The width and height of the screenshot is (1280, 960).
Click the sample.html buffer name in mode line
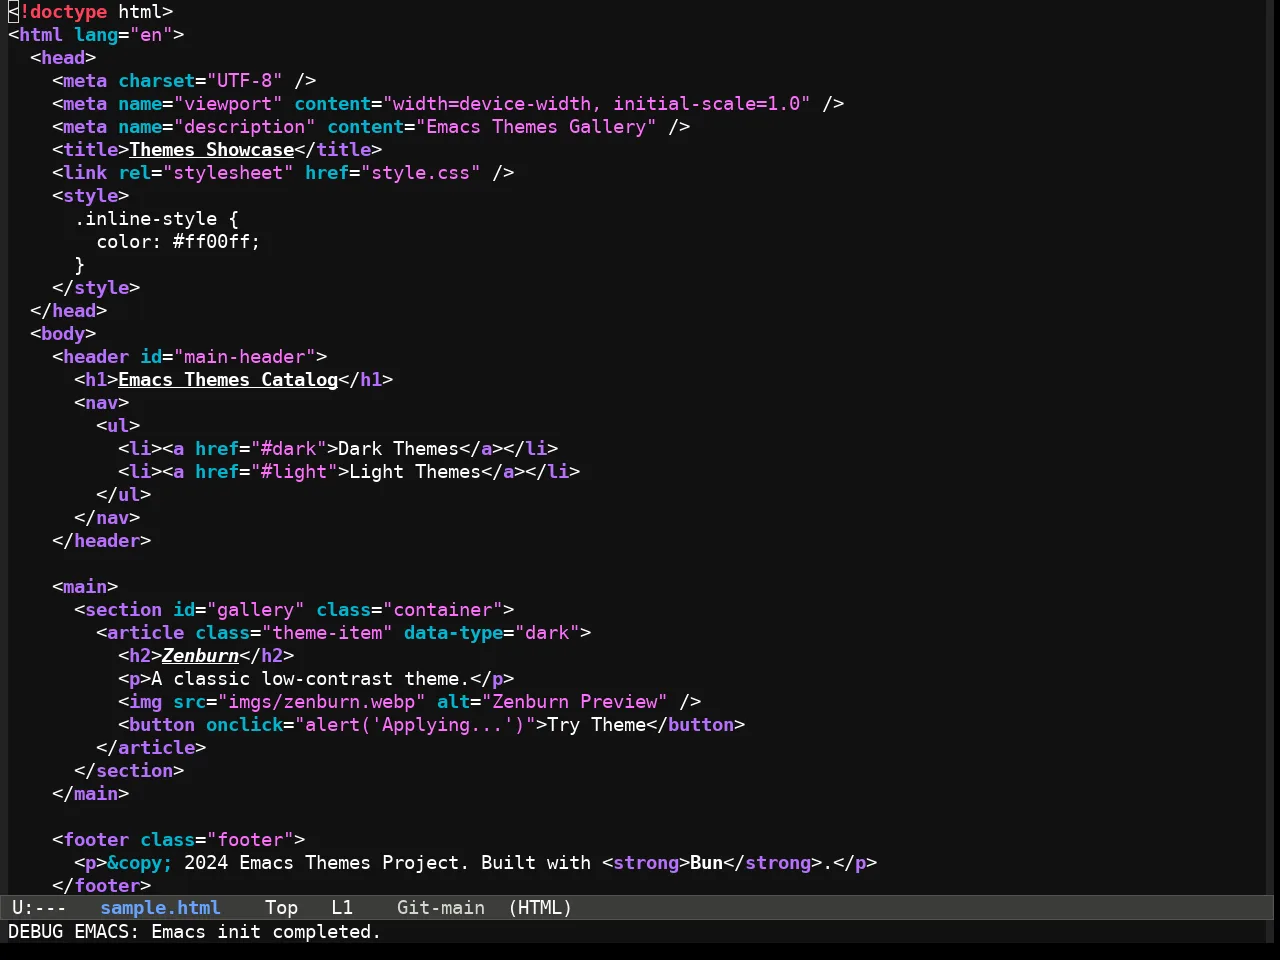pos(160,908)
